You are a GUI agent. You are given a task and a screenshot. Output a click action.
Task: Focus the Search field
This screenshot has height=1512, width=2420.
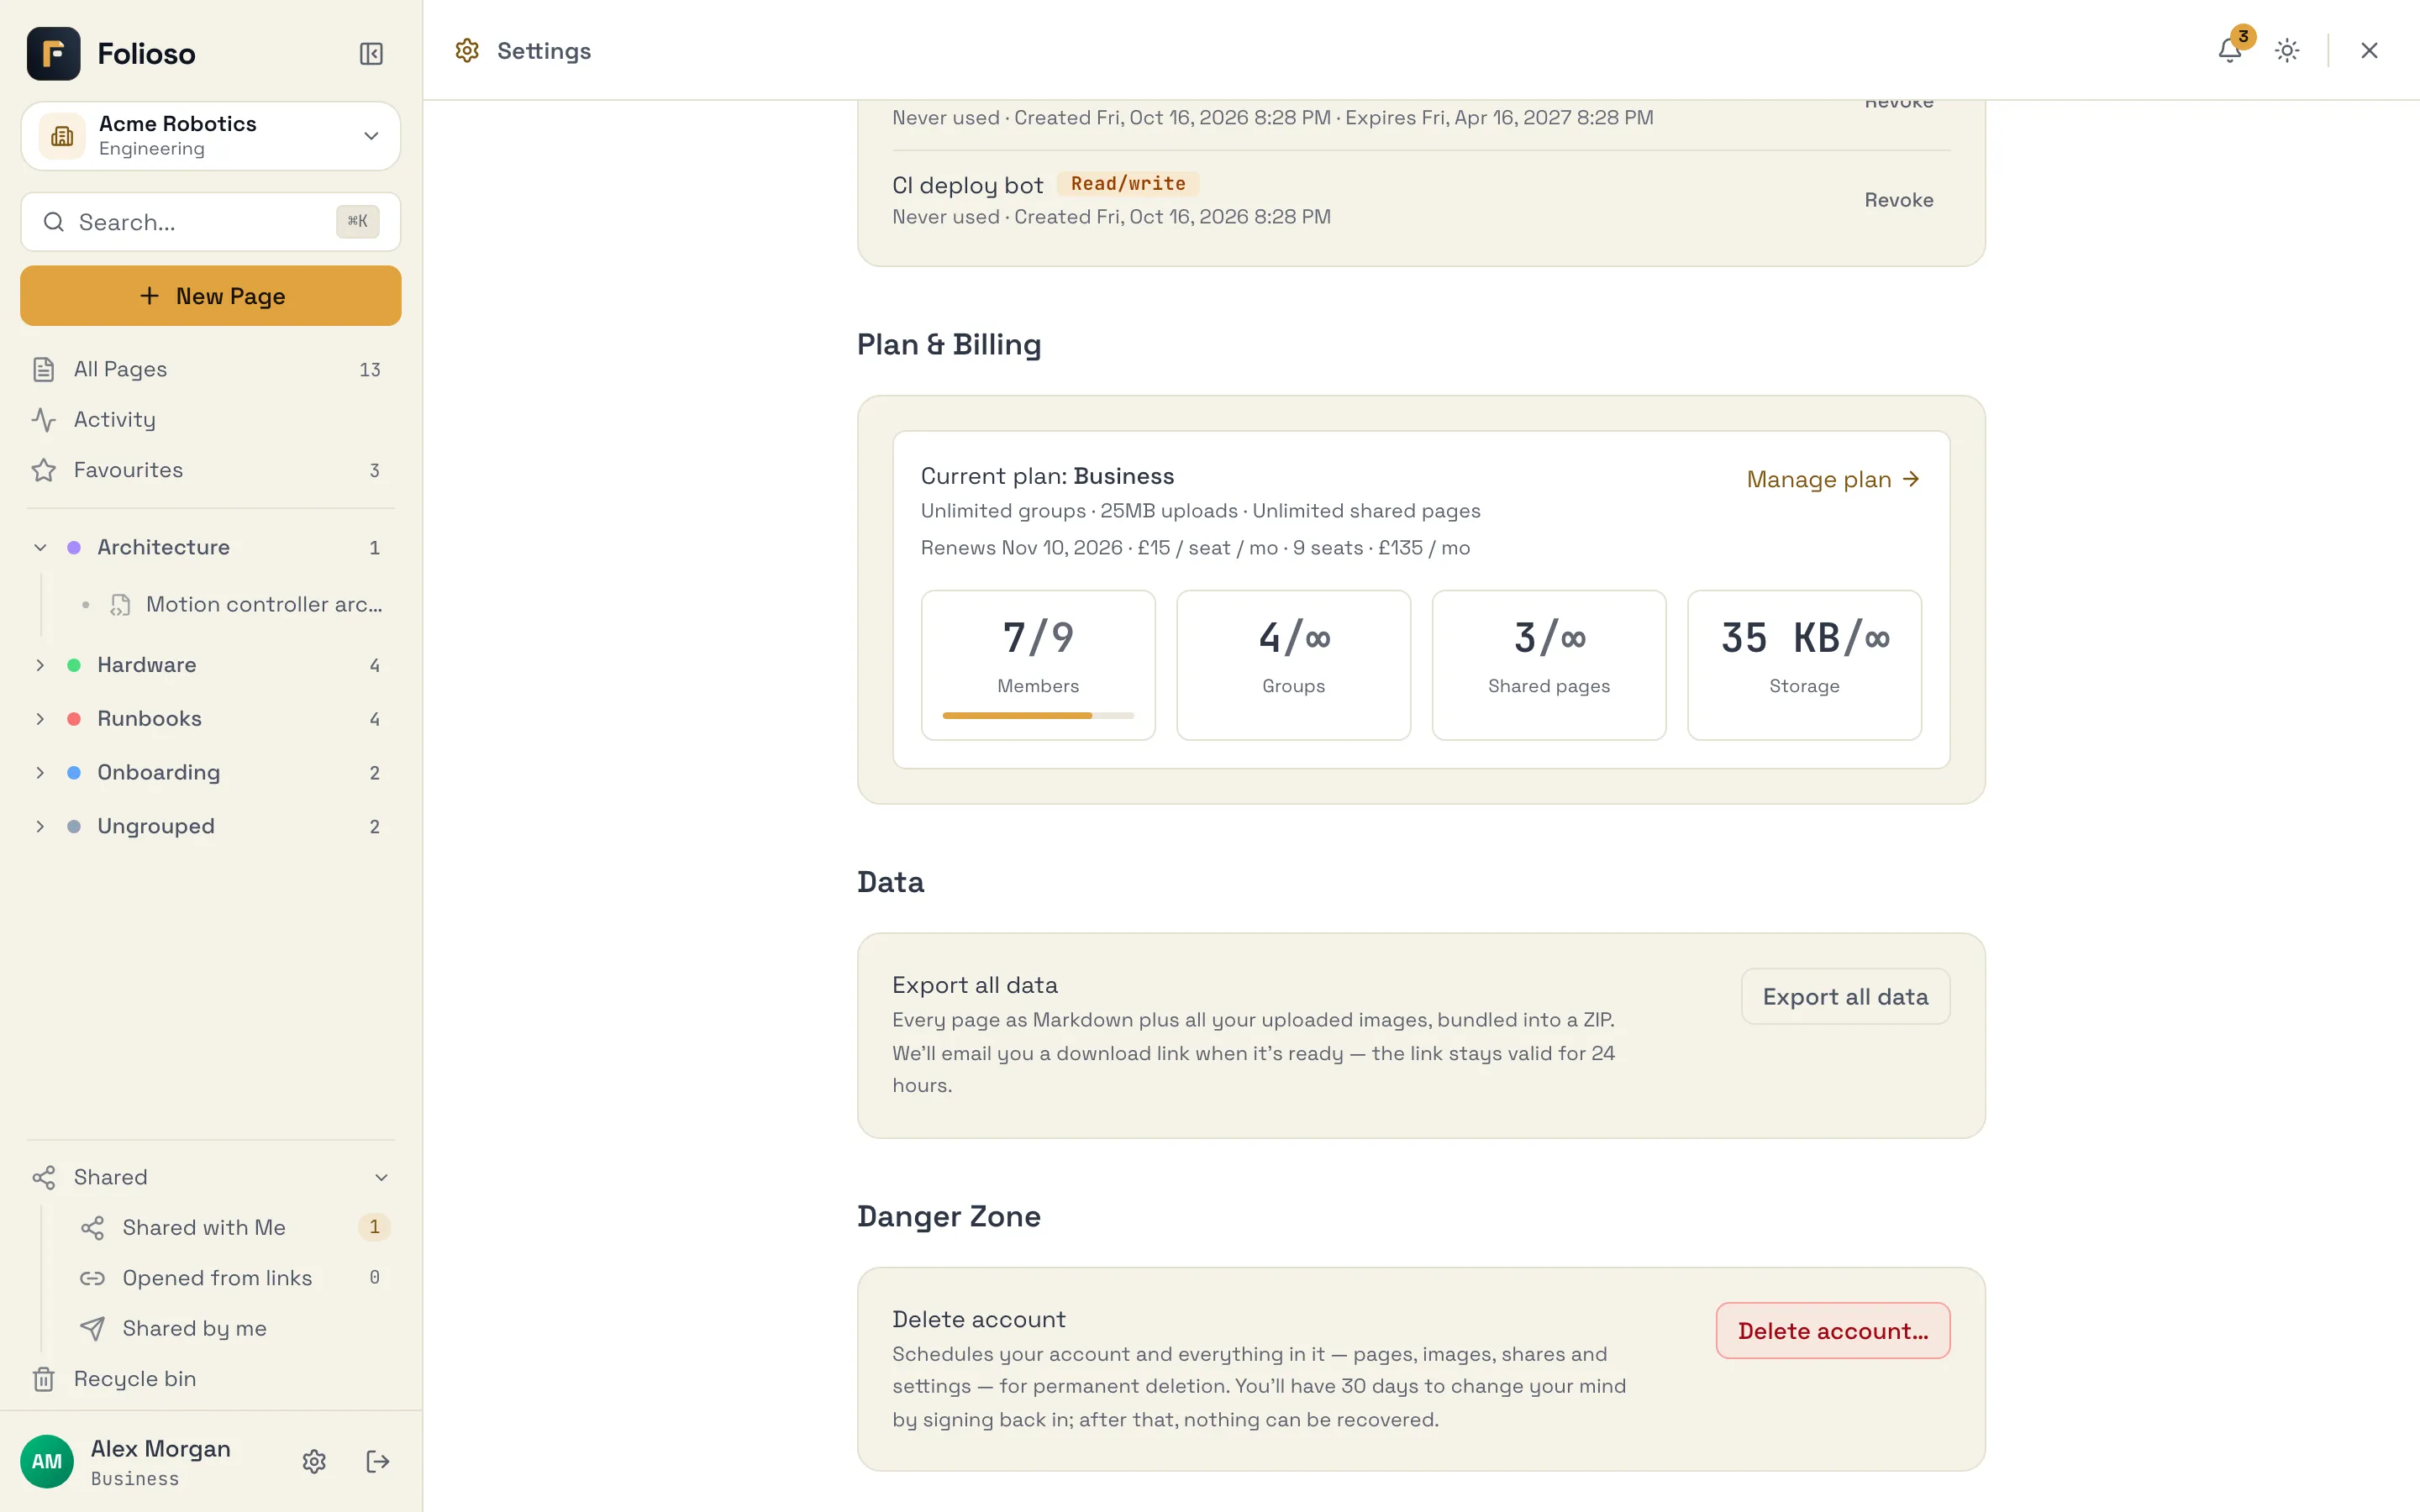[210, 222]
